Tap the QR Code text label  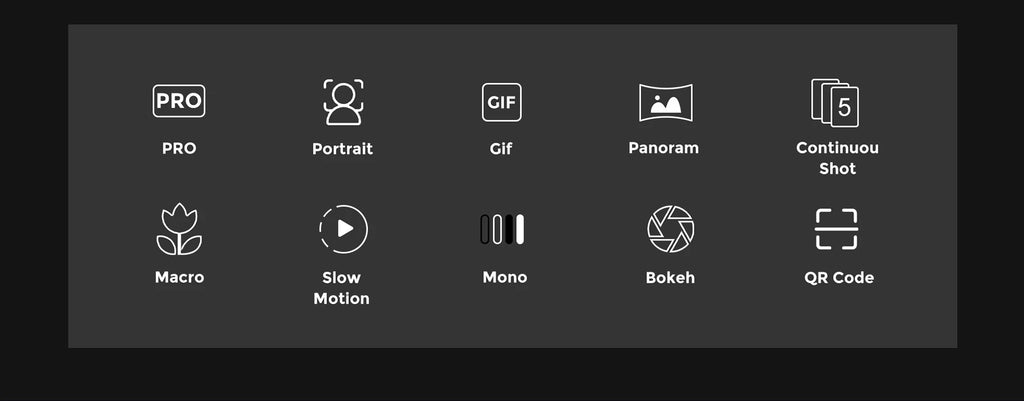839,277
